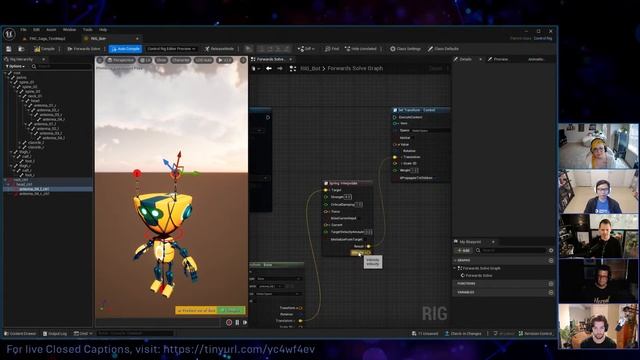Click the ExecuteContext pin on Set Transform node
640x360 pixels.
[x=395, y=117]
